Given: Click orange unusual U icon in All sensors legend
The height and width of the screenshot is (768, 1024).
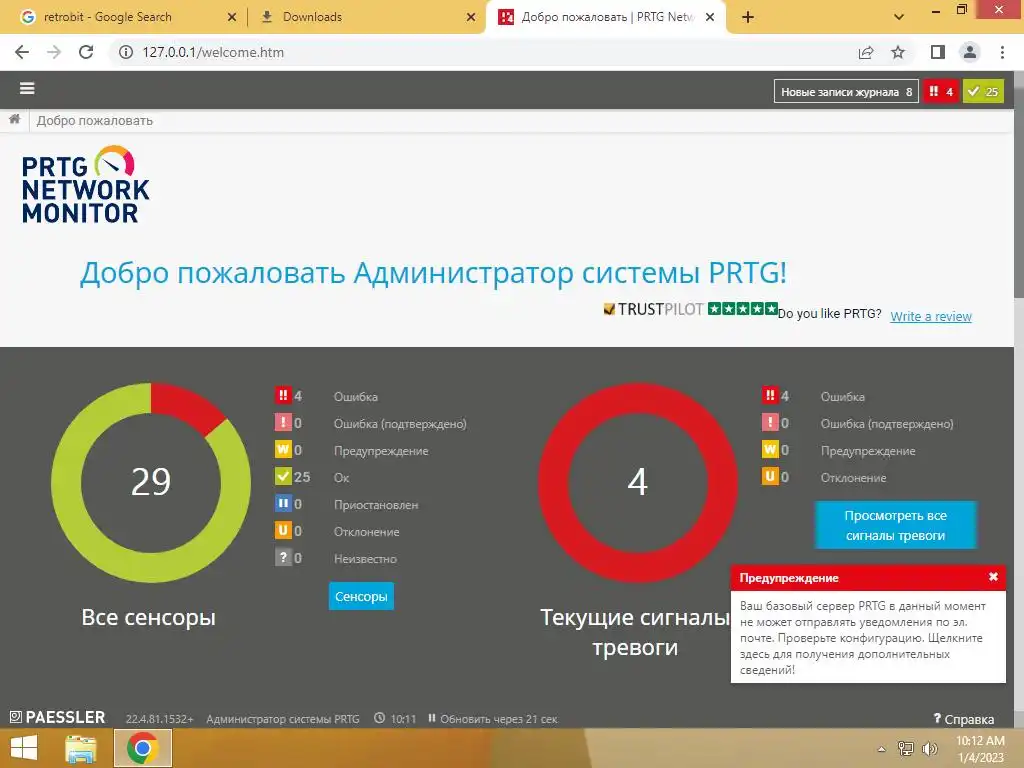Looking at the screenshot, I should (x=283, y=530).
